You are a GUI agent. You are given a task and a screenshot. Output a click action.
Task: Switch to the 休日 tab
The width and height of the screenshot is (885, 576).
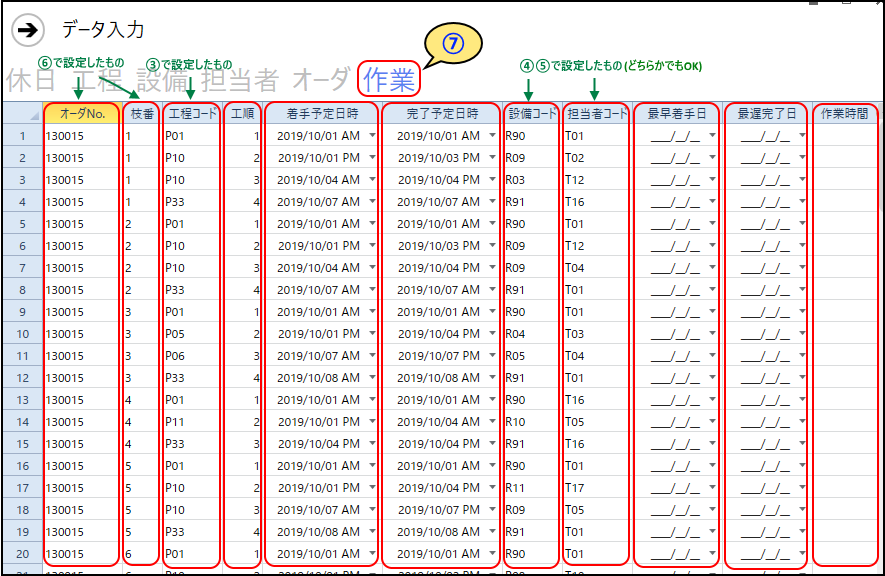31,80
